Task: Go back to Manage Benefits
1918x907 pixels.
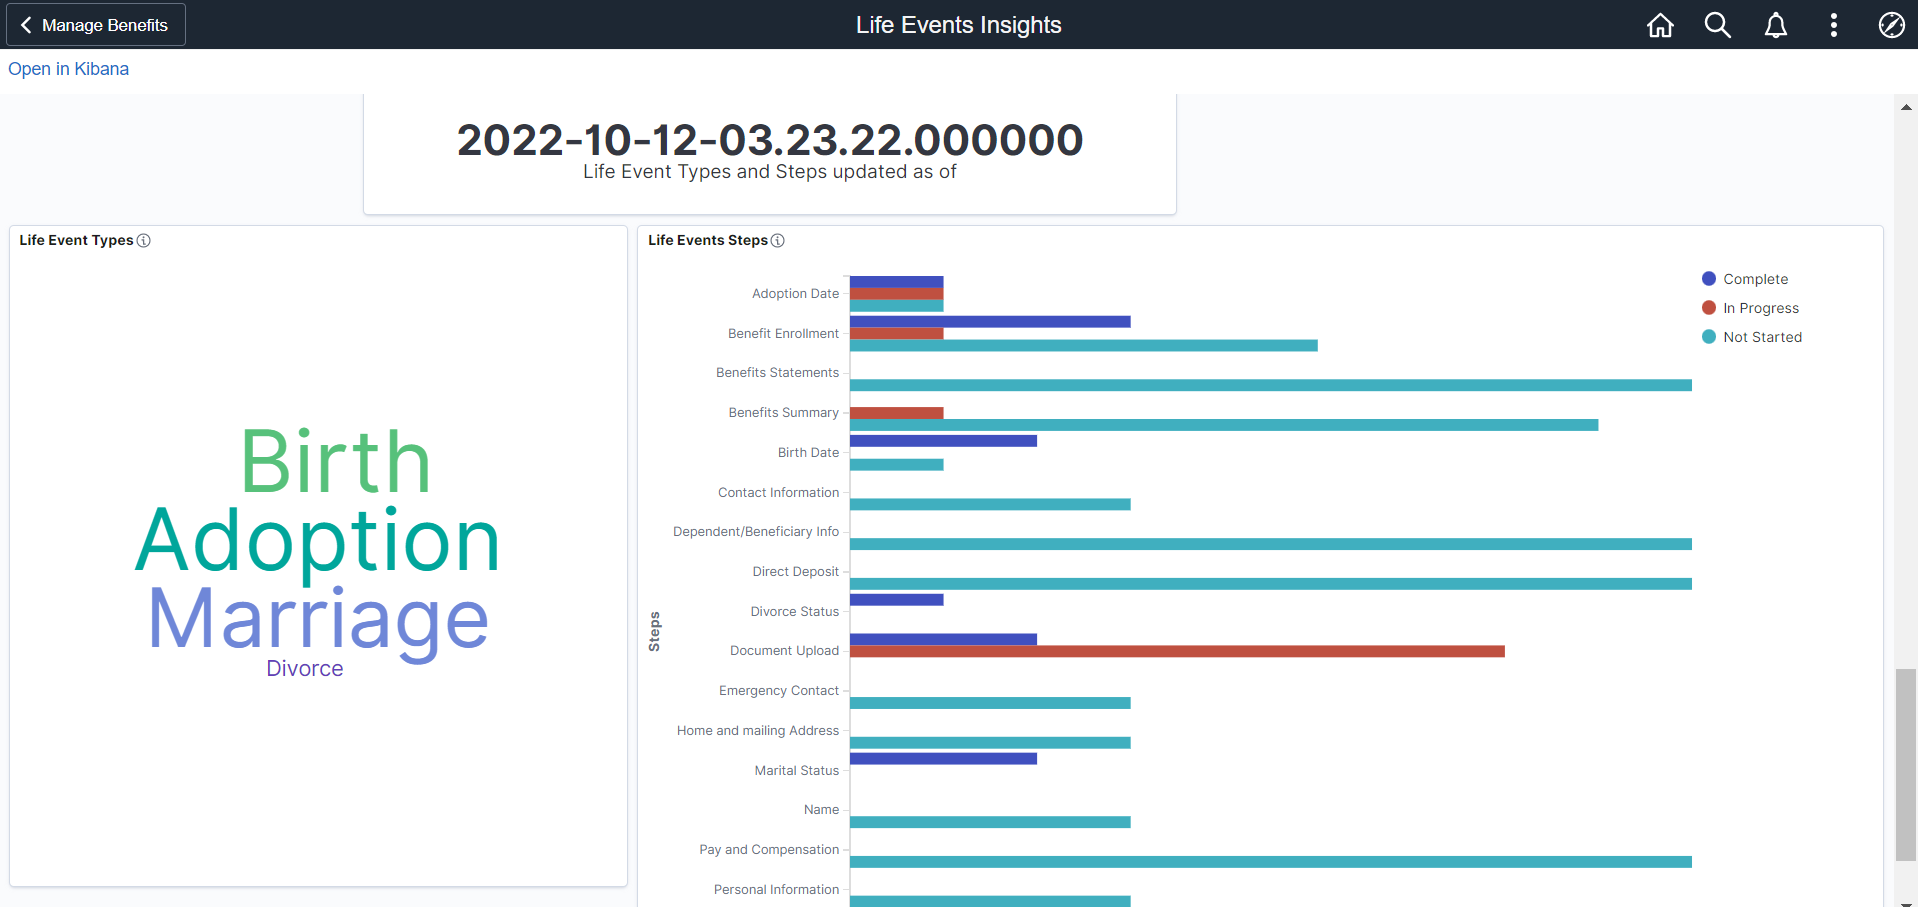Action: click(96, 25)
